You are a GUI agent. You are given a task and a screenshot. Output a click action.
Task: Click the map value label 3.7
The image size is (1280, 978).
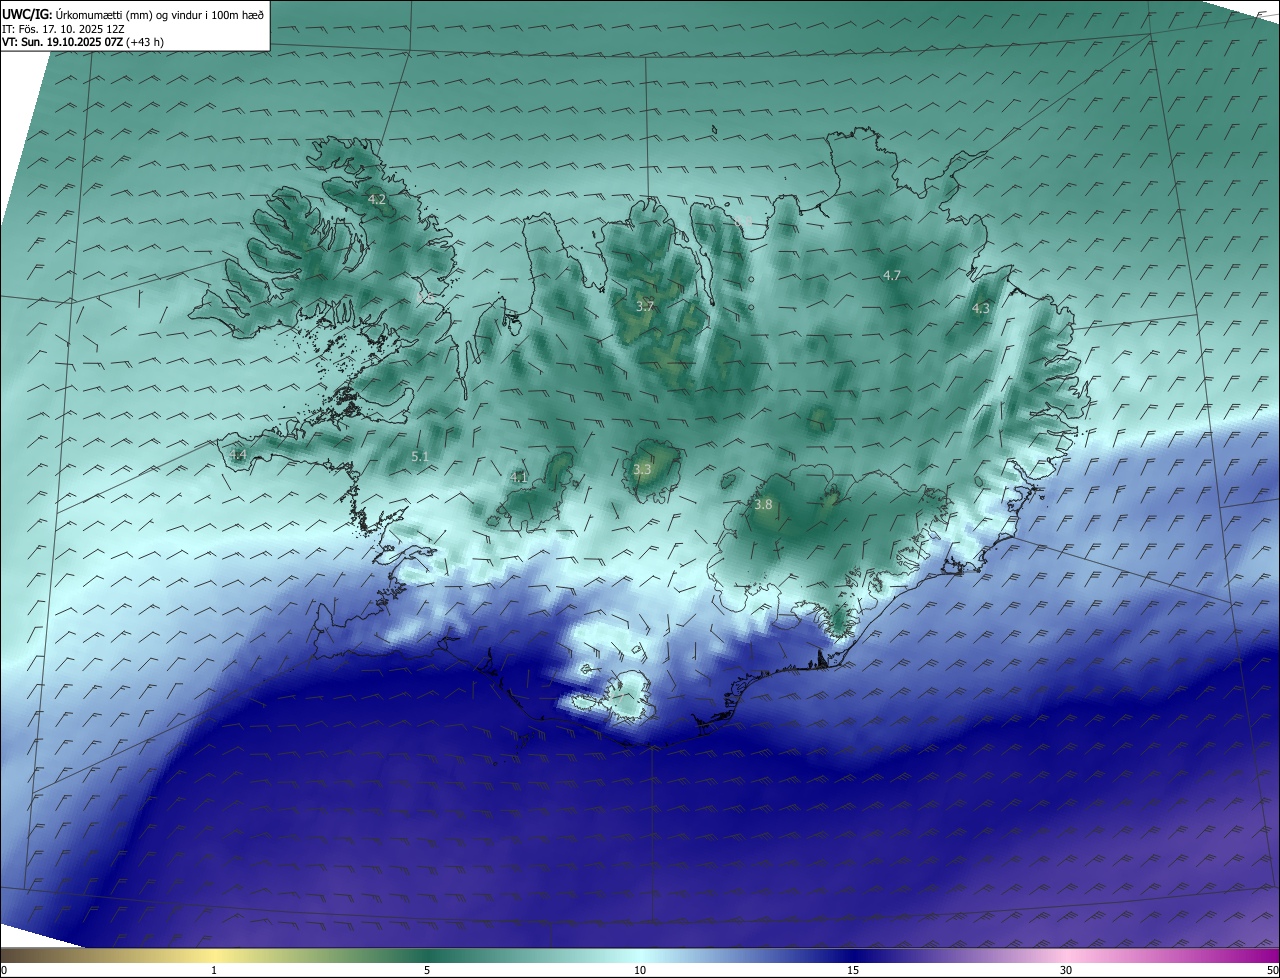tap(644, 307)
